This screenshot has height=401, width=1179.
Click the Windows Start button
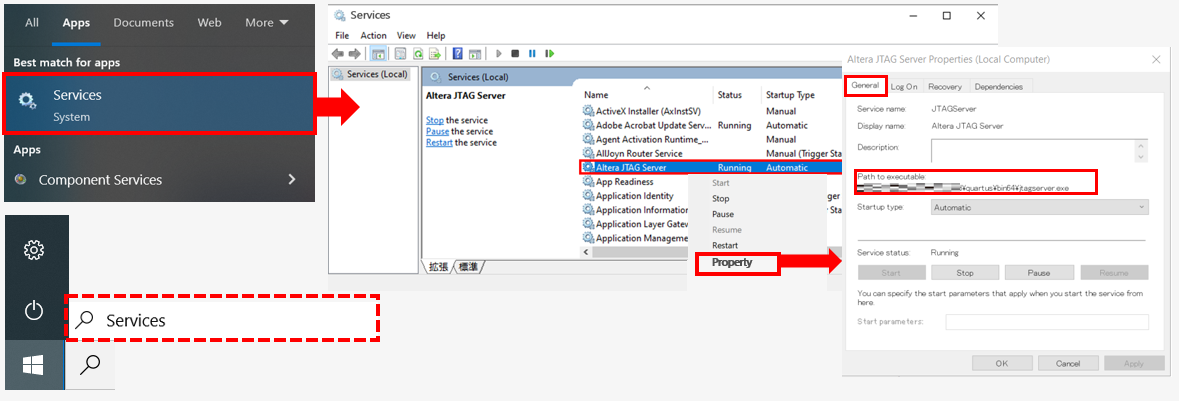pyautogui.click(x=34, y=367)
